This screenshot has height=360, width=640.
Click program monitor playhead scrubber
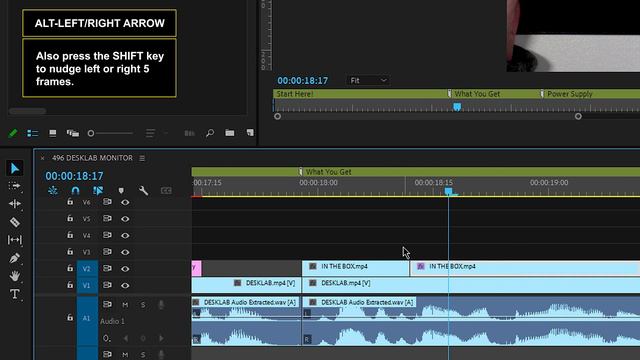457,107
